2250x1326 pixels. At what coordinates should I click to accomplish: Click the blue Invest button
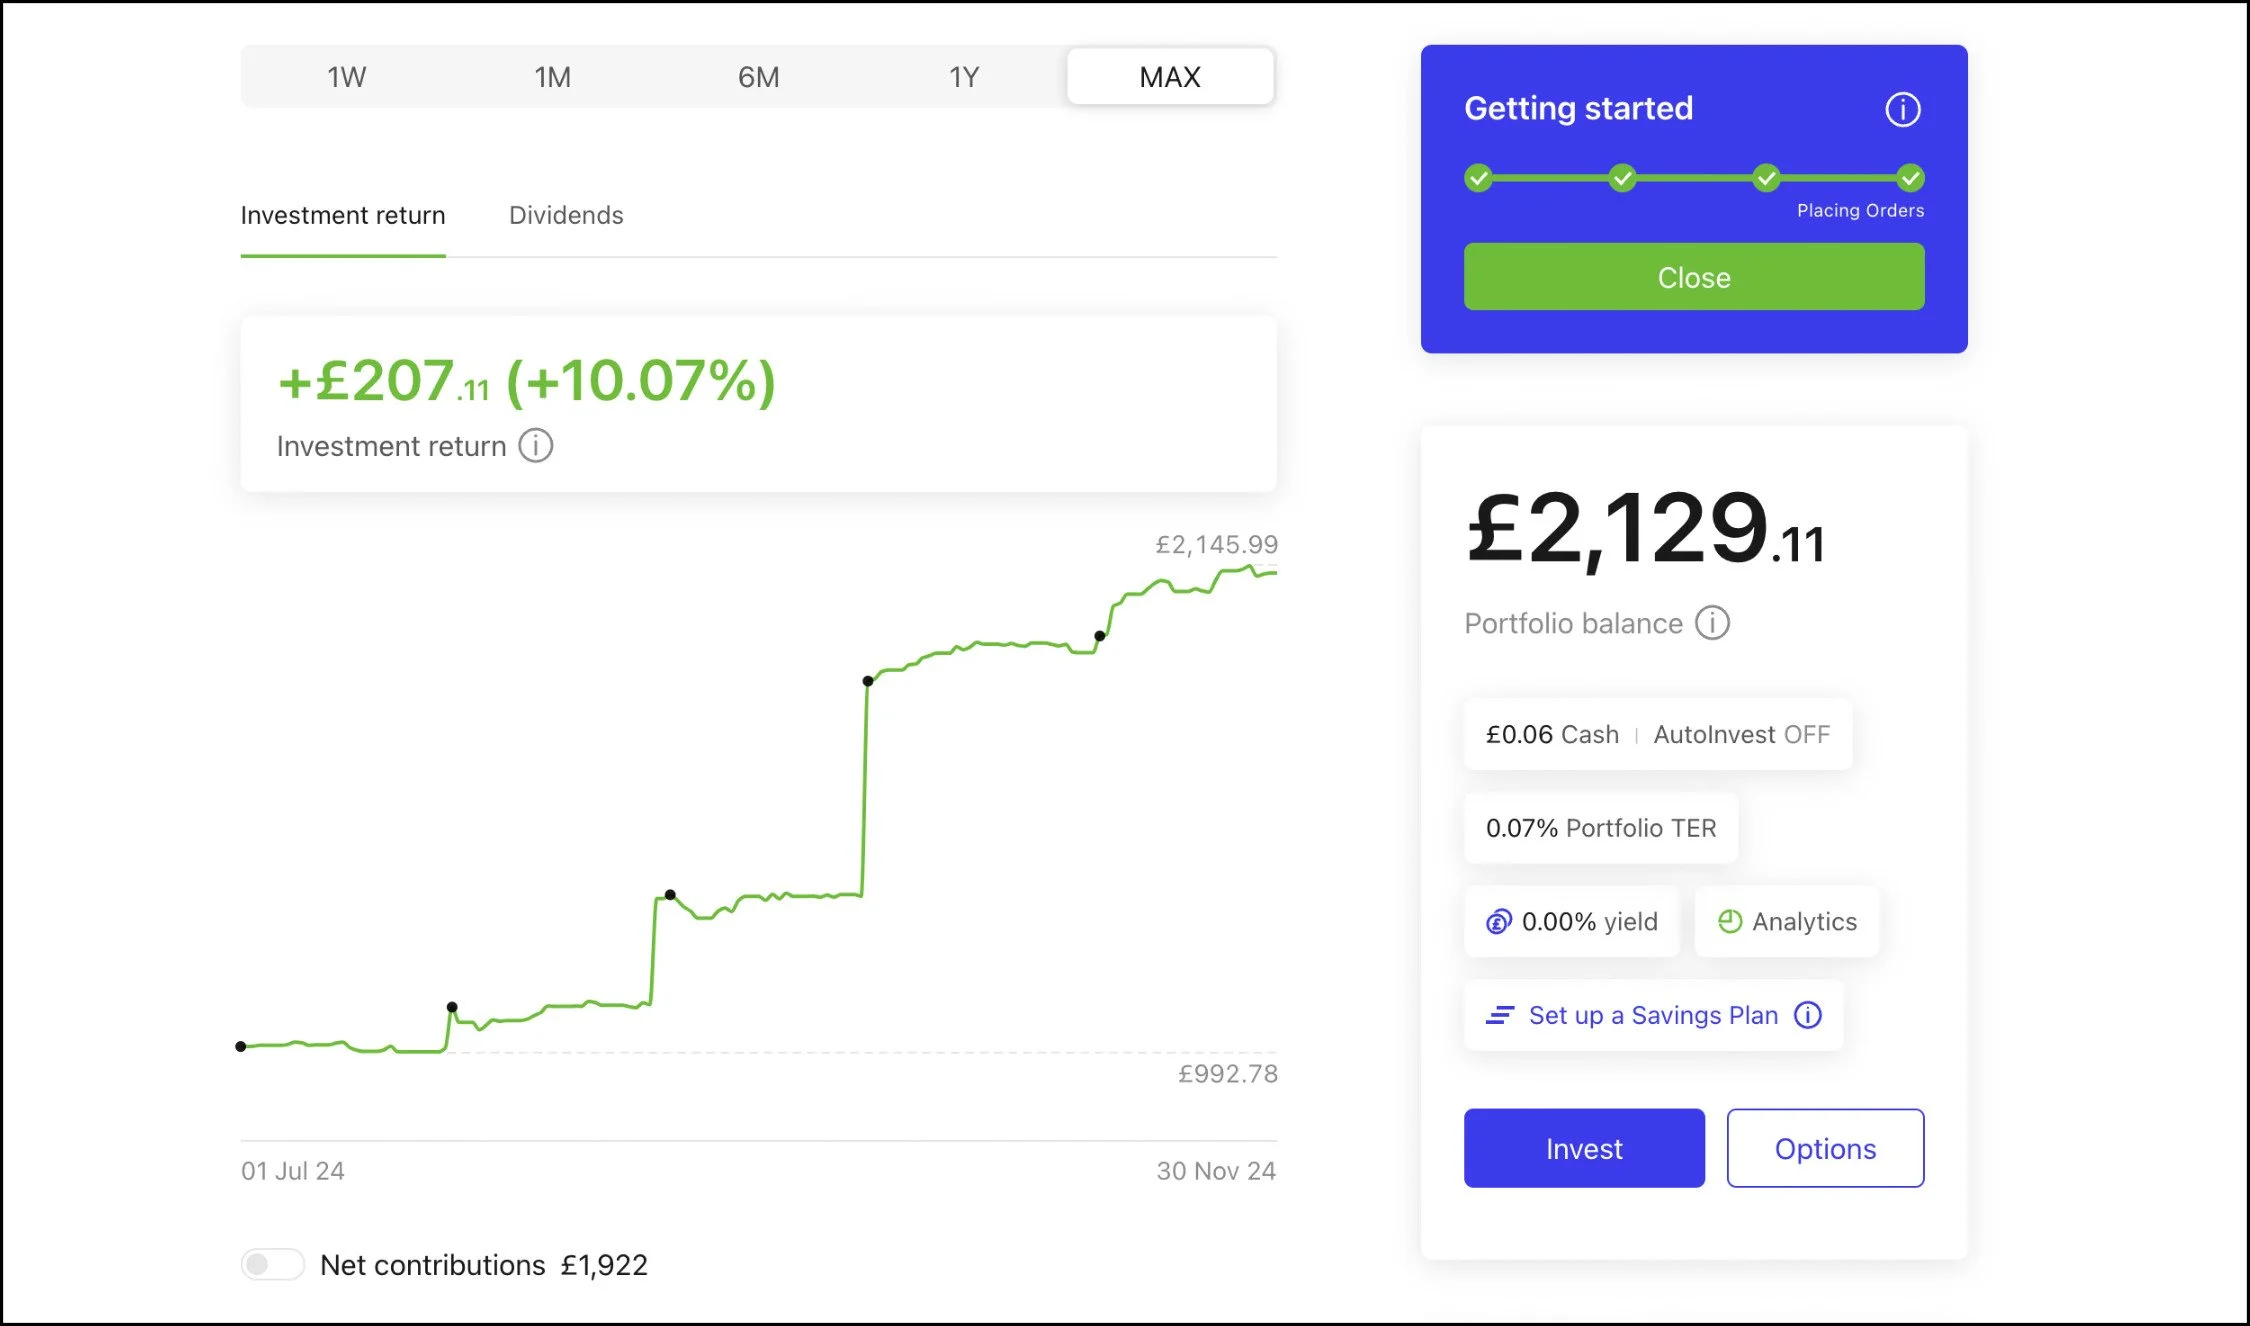coord(1583,1148)
